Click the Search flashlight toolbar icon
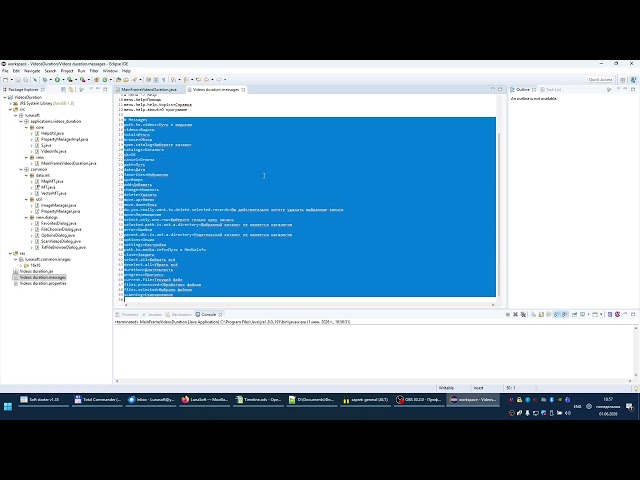640x480 pixels. pyautogui.click(x=134, y=80)
